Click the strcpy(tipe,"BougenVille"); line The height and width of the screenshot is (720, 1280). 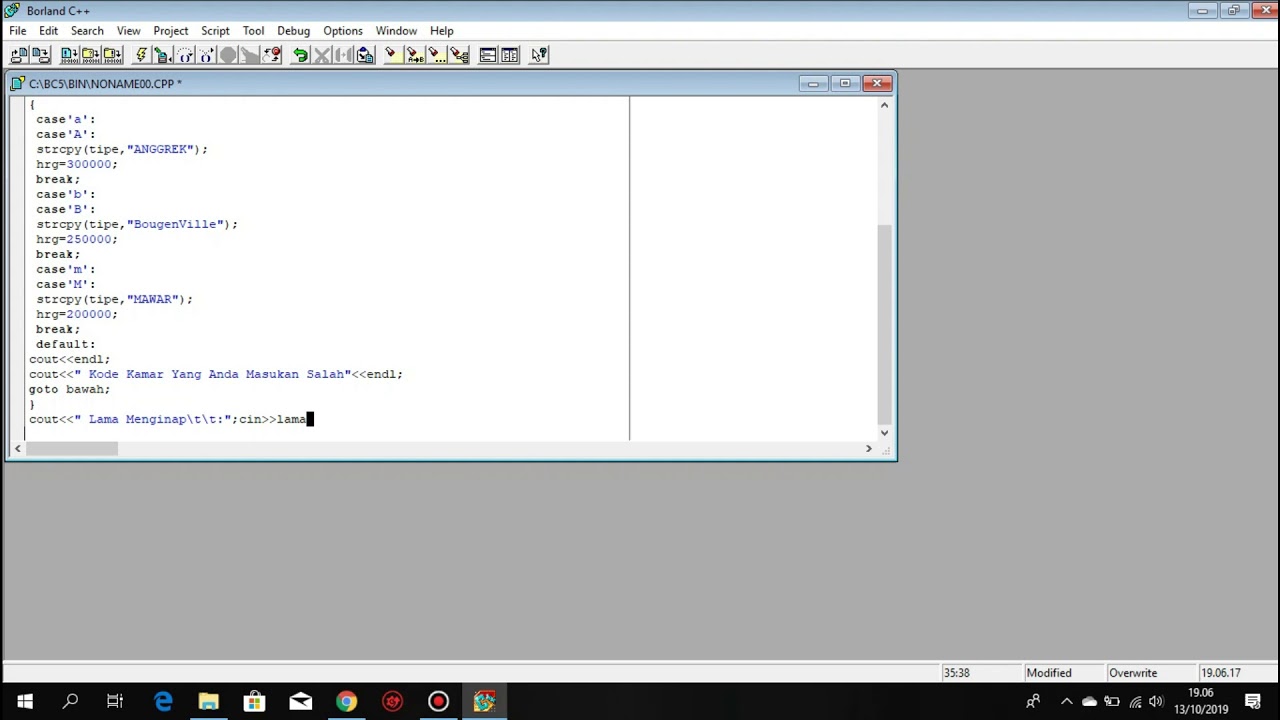tap(137, 224)
